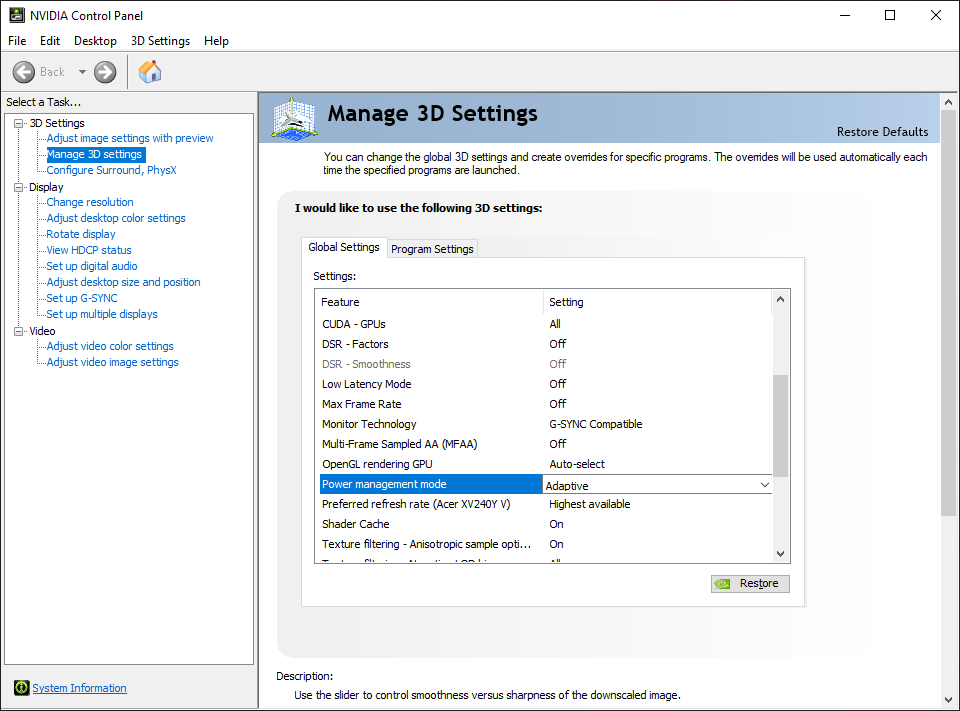Click the Back arrow icon
The height and width of the screenshot is (711, 960).
point(24,72)
